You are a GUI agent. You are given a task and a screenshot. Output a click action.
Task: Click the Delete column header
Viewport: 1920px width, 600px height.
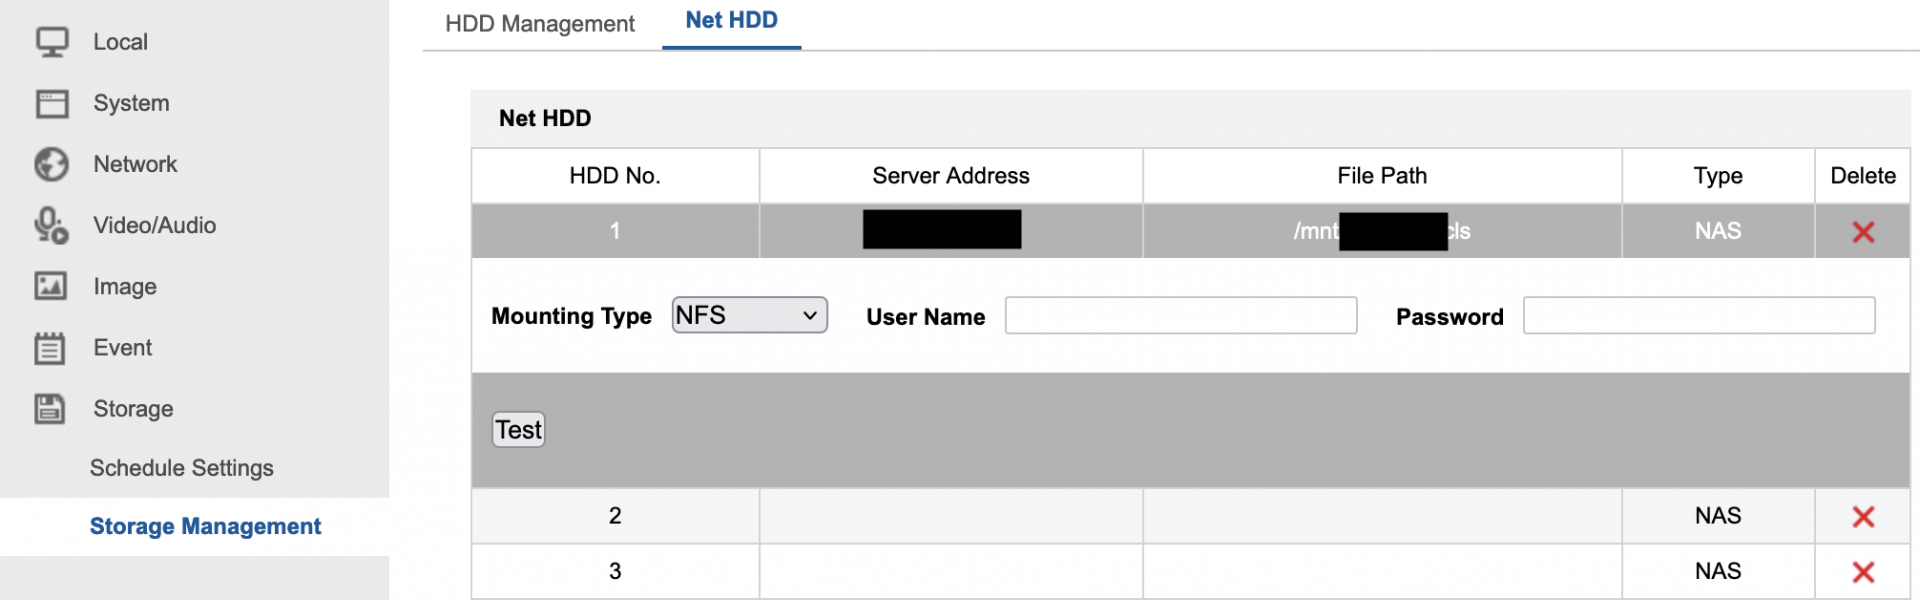1863,176
